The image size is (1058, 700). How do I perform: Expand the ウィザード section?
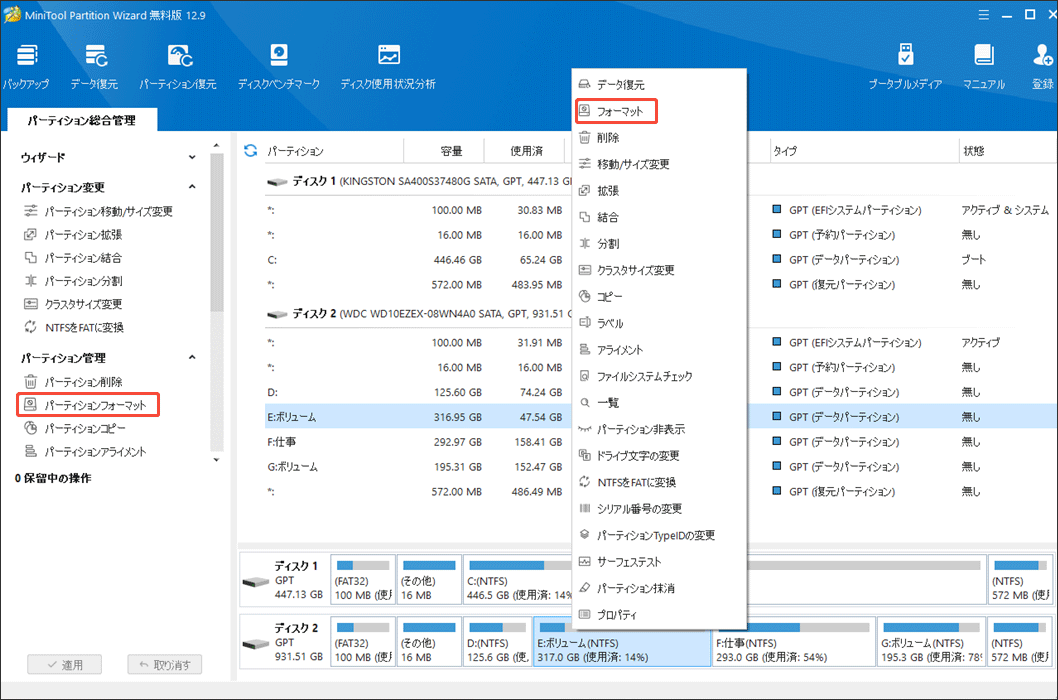click(108, 157)
